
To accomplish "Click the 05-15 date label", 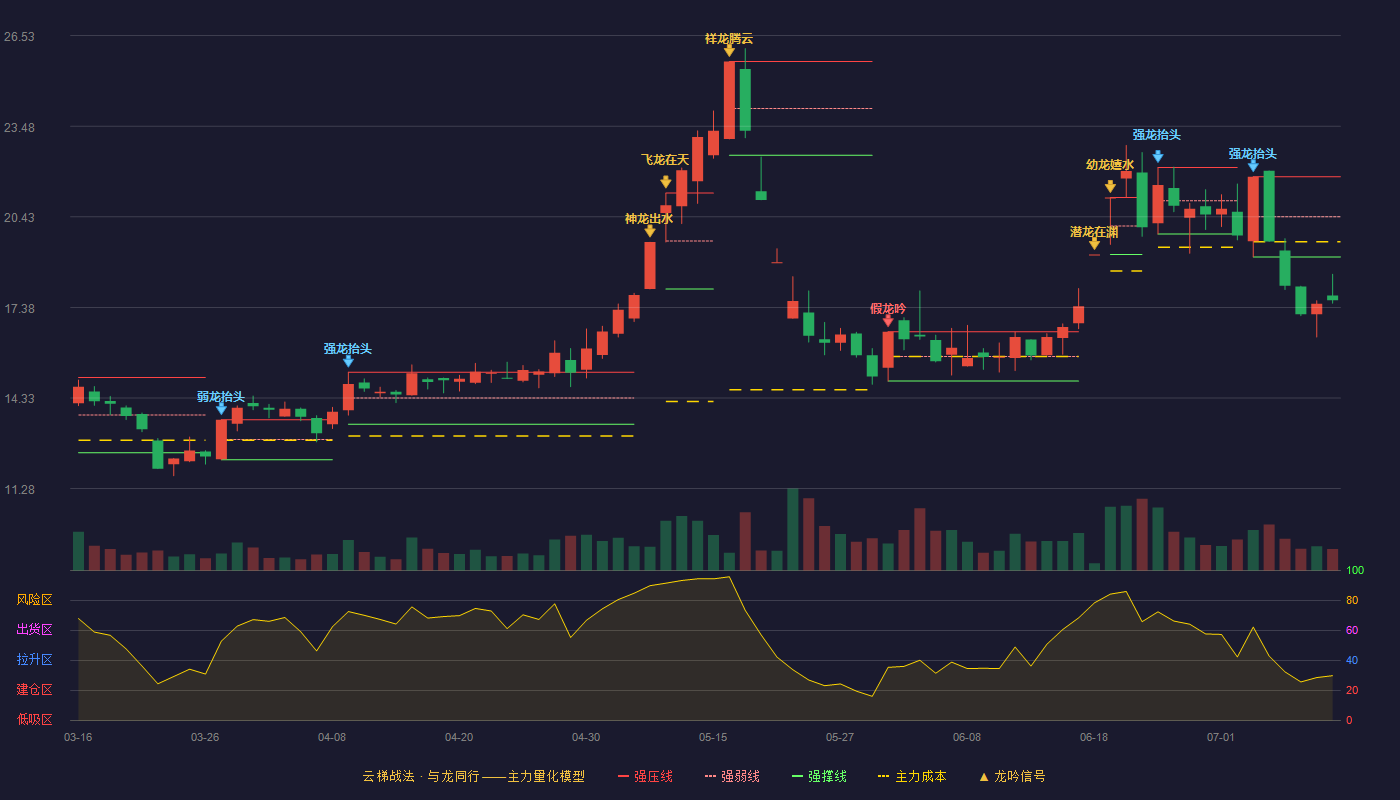I will pos(713,737).
